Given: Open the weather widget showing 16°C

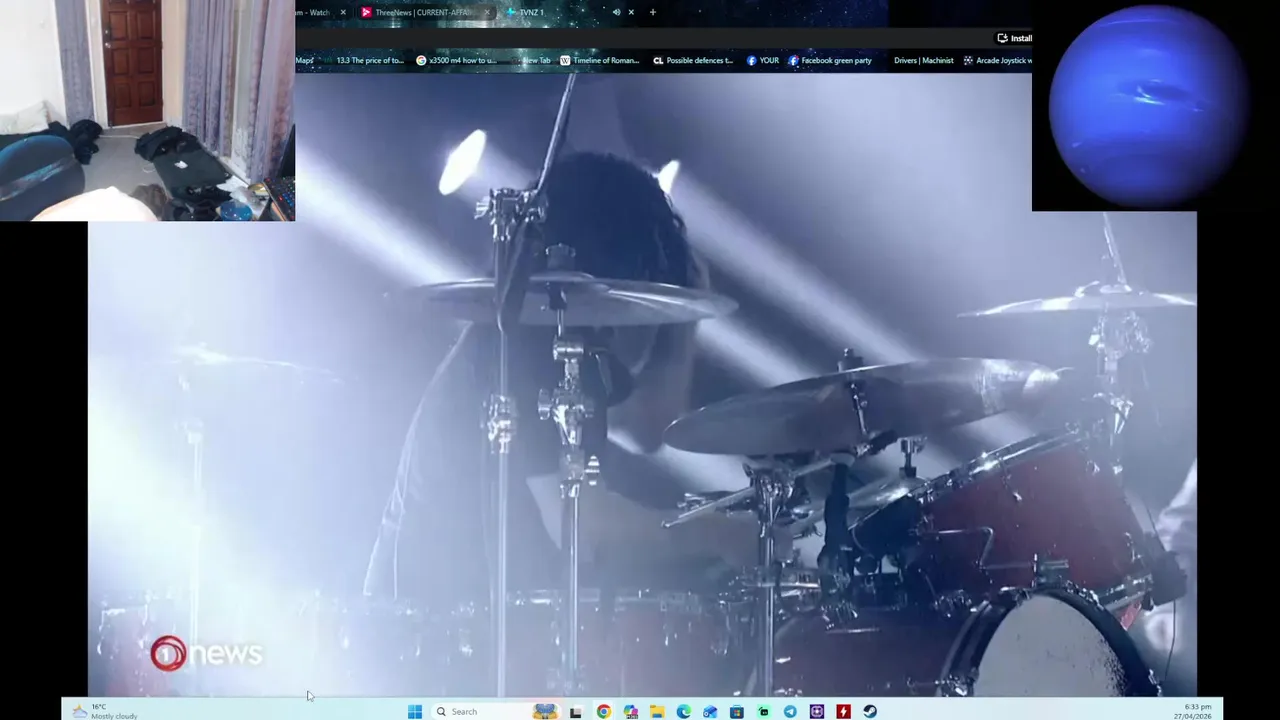Looking at the screenshot, I should pyautogui.click(x=105, y=711).
